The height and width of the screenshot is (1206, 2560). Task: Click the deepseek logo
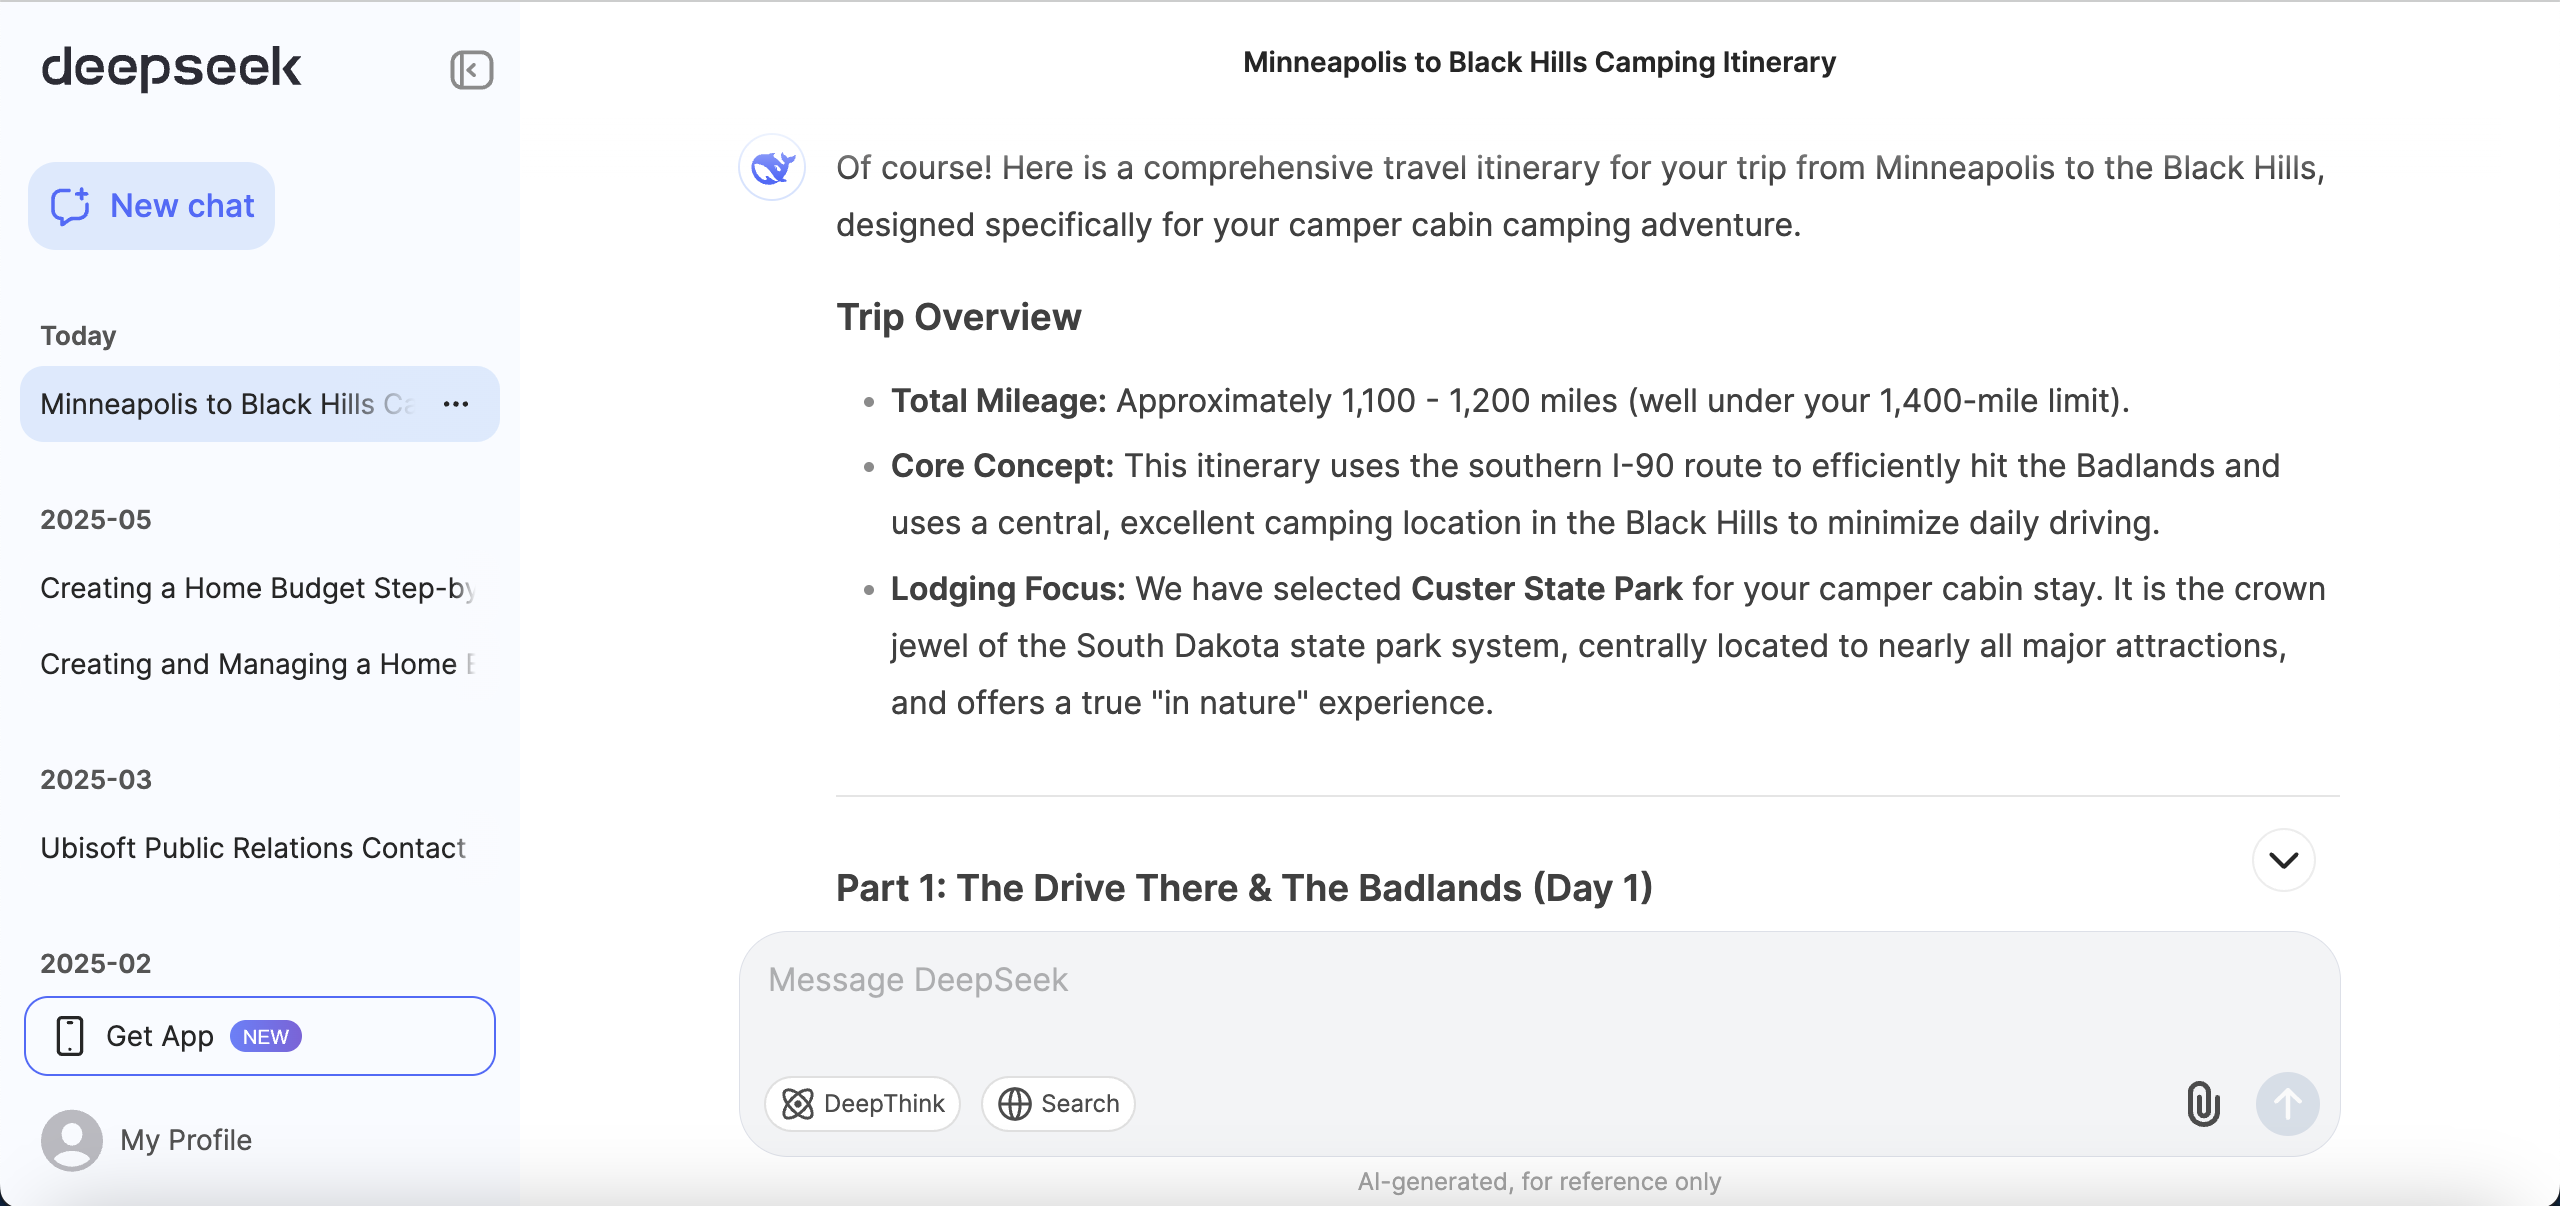[171, 68]
